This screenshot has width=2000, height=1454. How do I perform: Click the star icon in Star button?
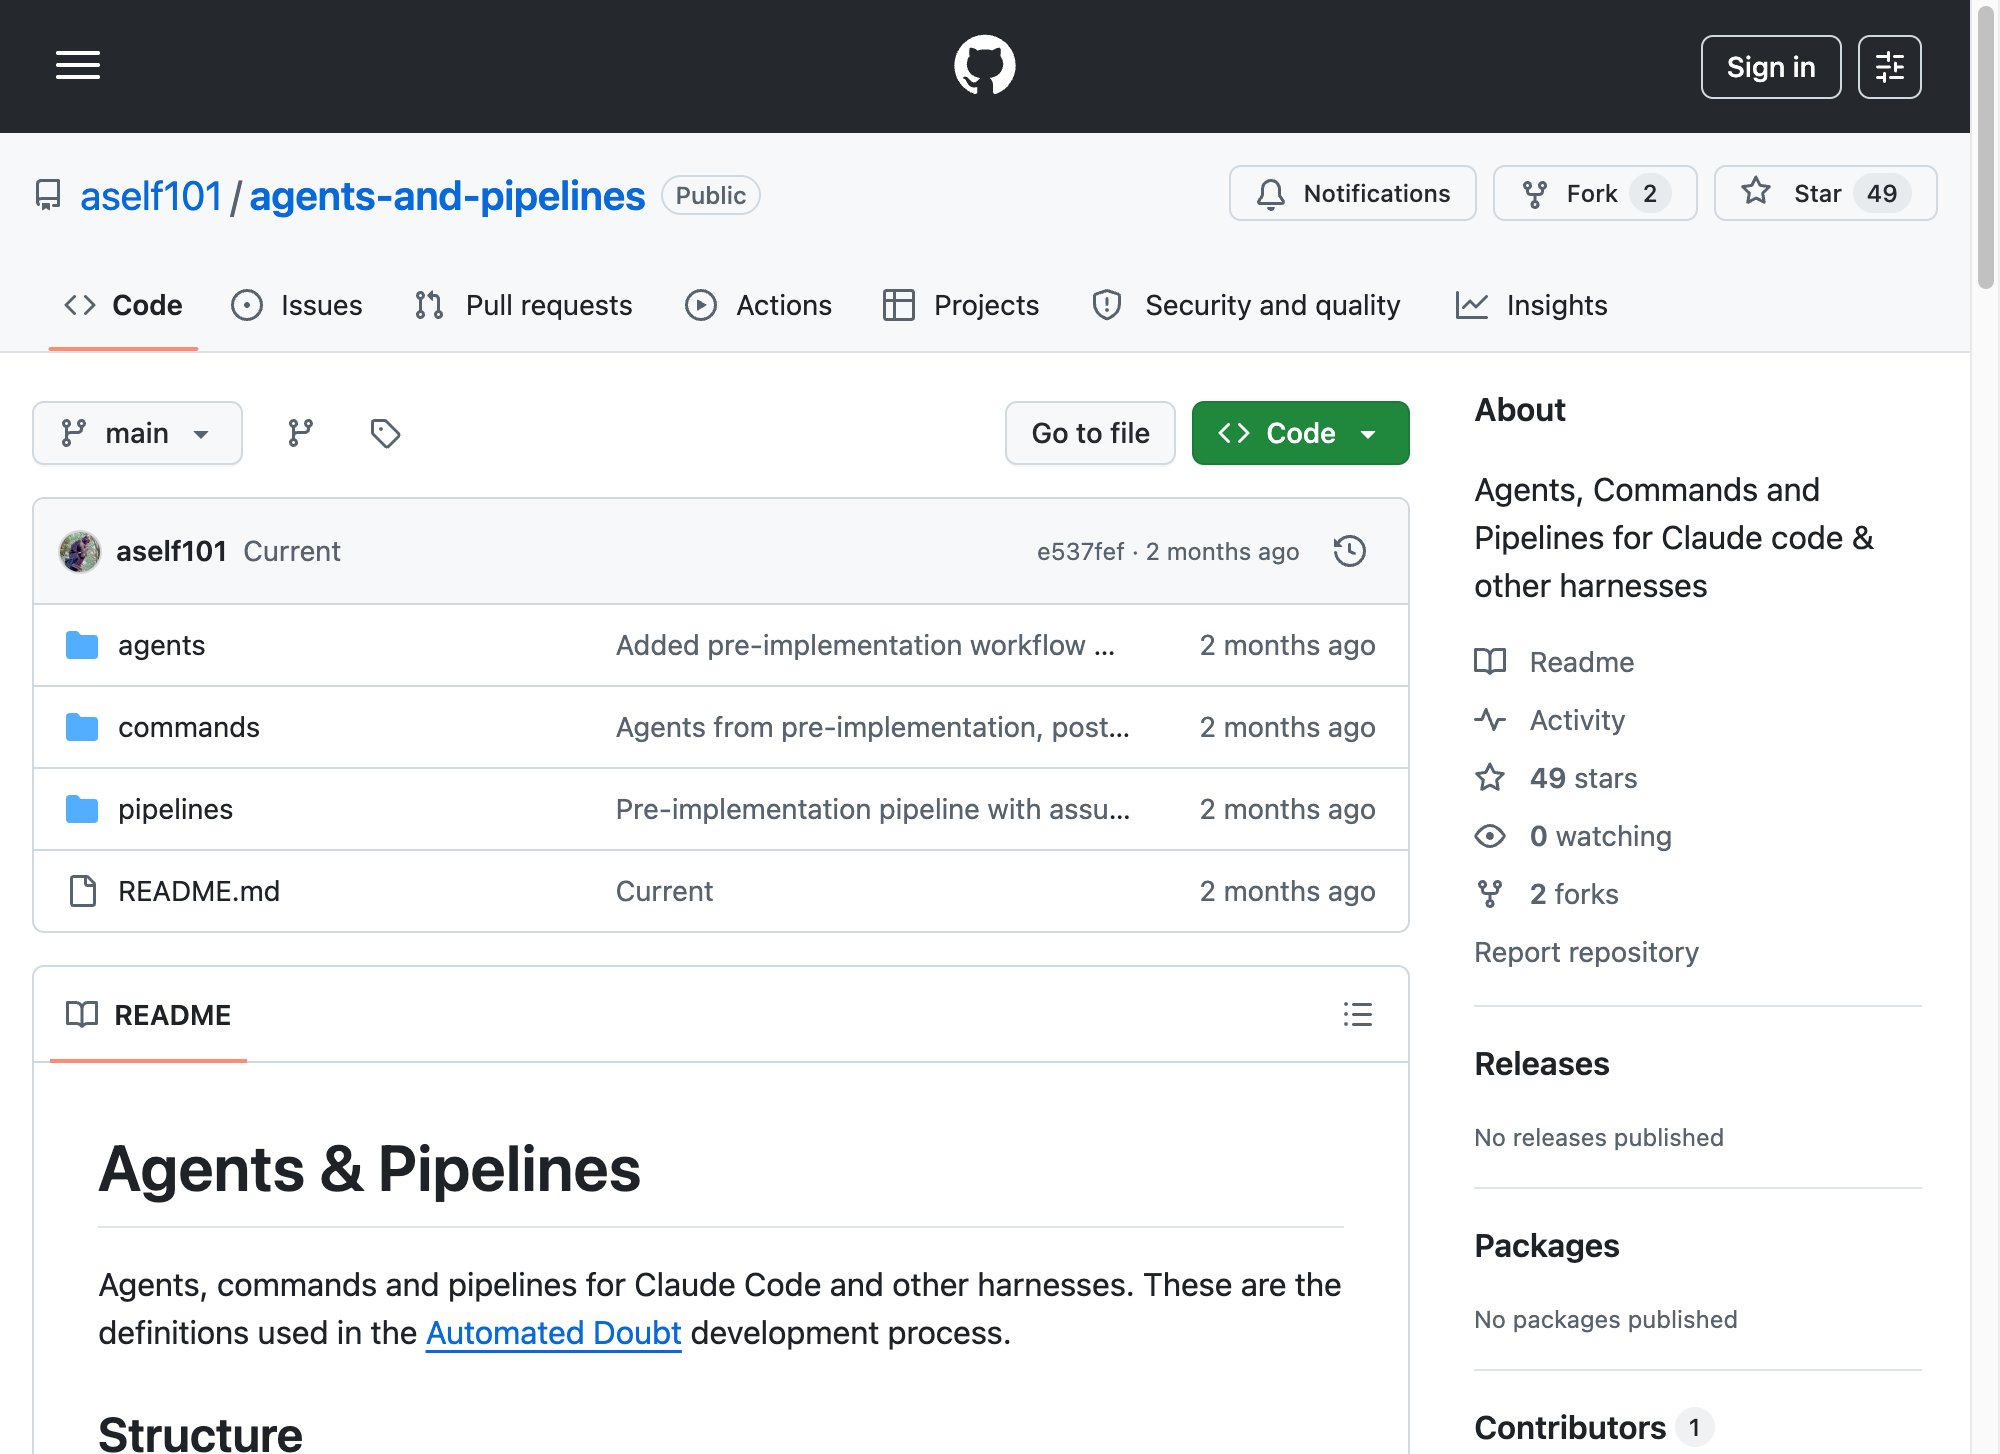(x=1756, y=192)
